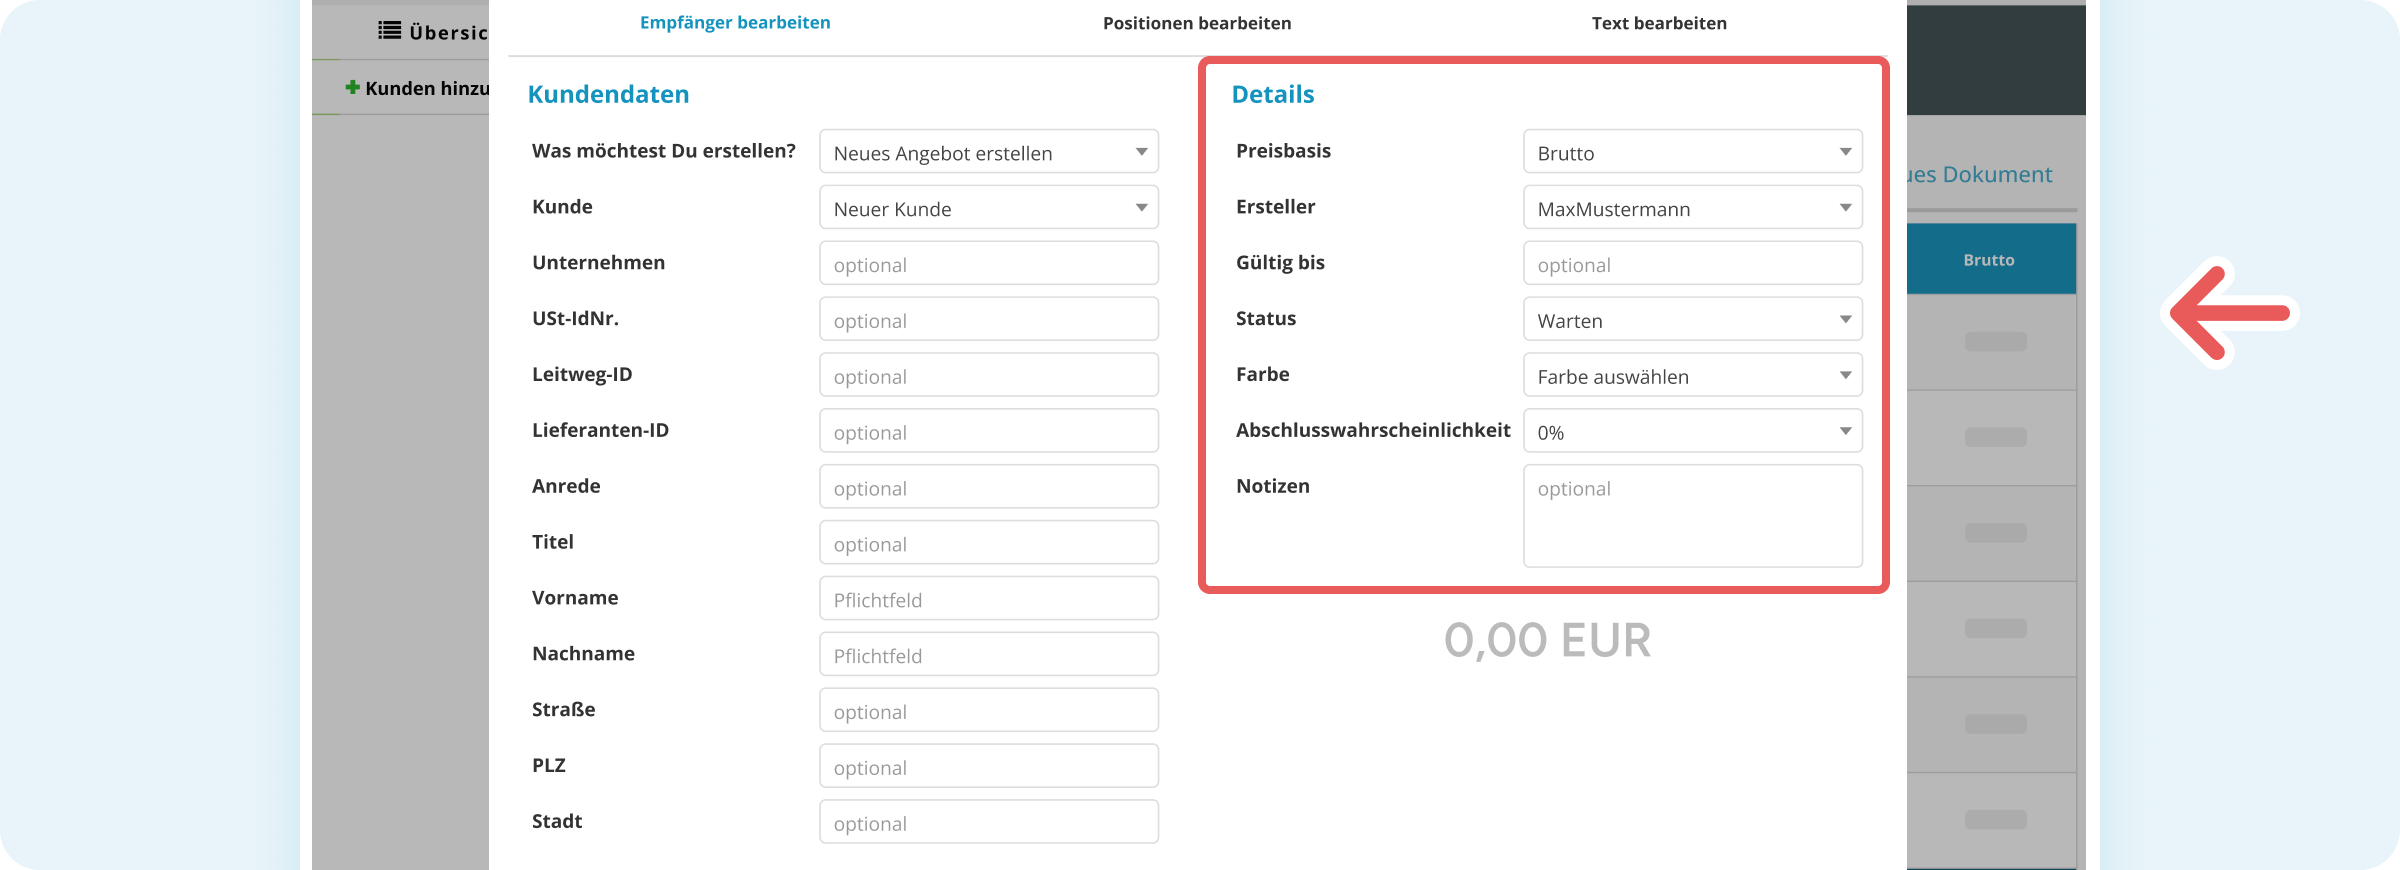
Task: Select the Empfänger bearbeiten tab
Action: pyautogui.click(x=735, y=23)
